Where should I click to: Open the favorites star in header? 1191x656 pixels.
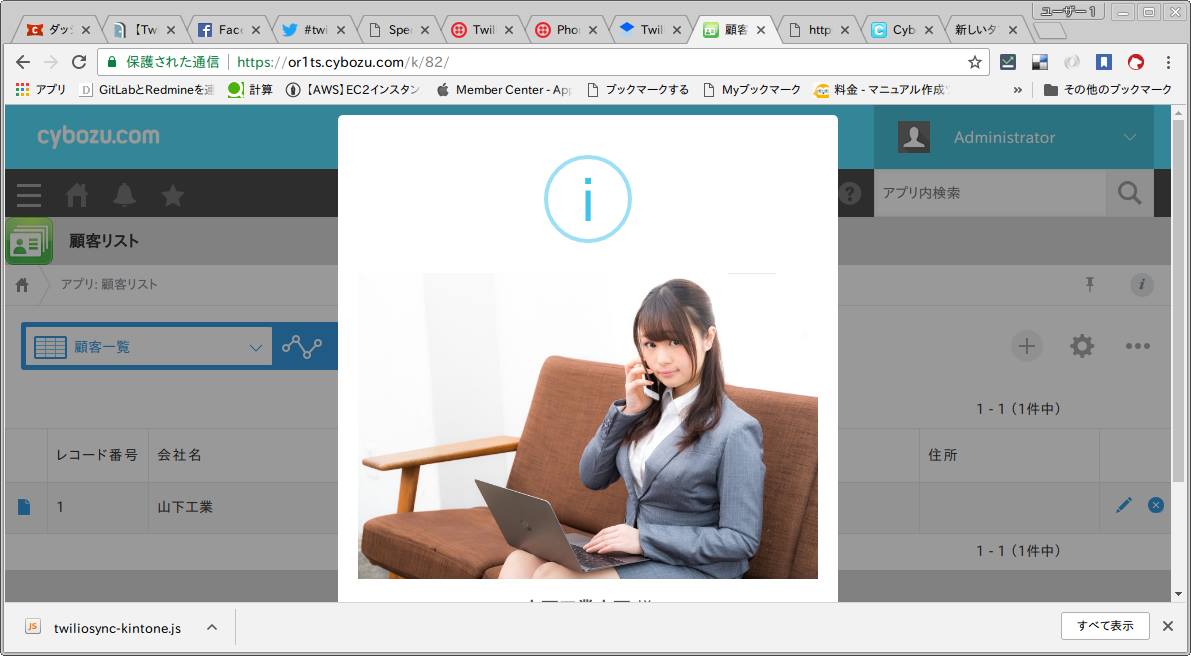[x=172, y=195]
